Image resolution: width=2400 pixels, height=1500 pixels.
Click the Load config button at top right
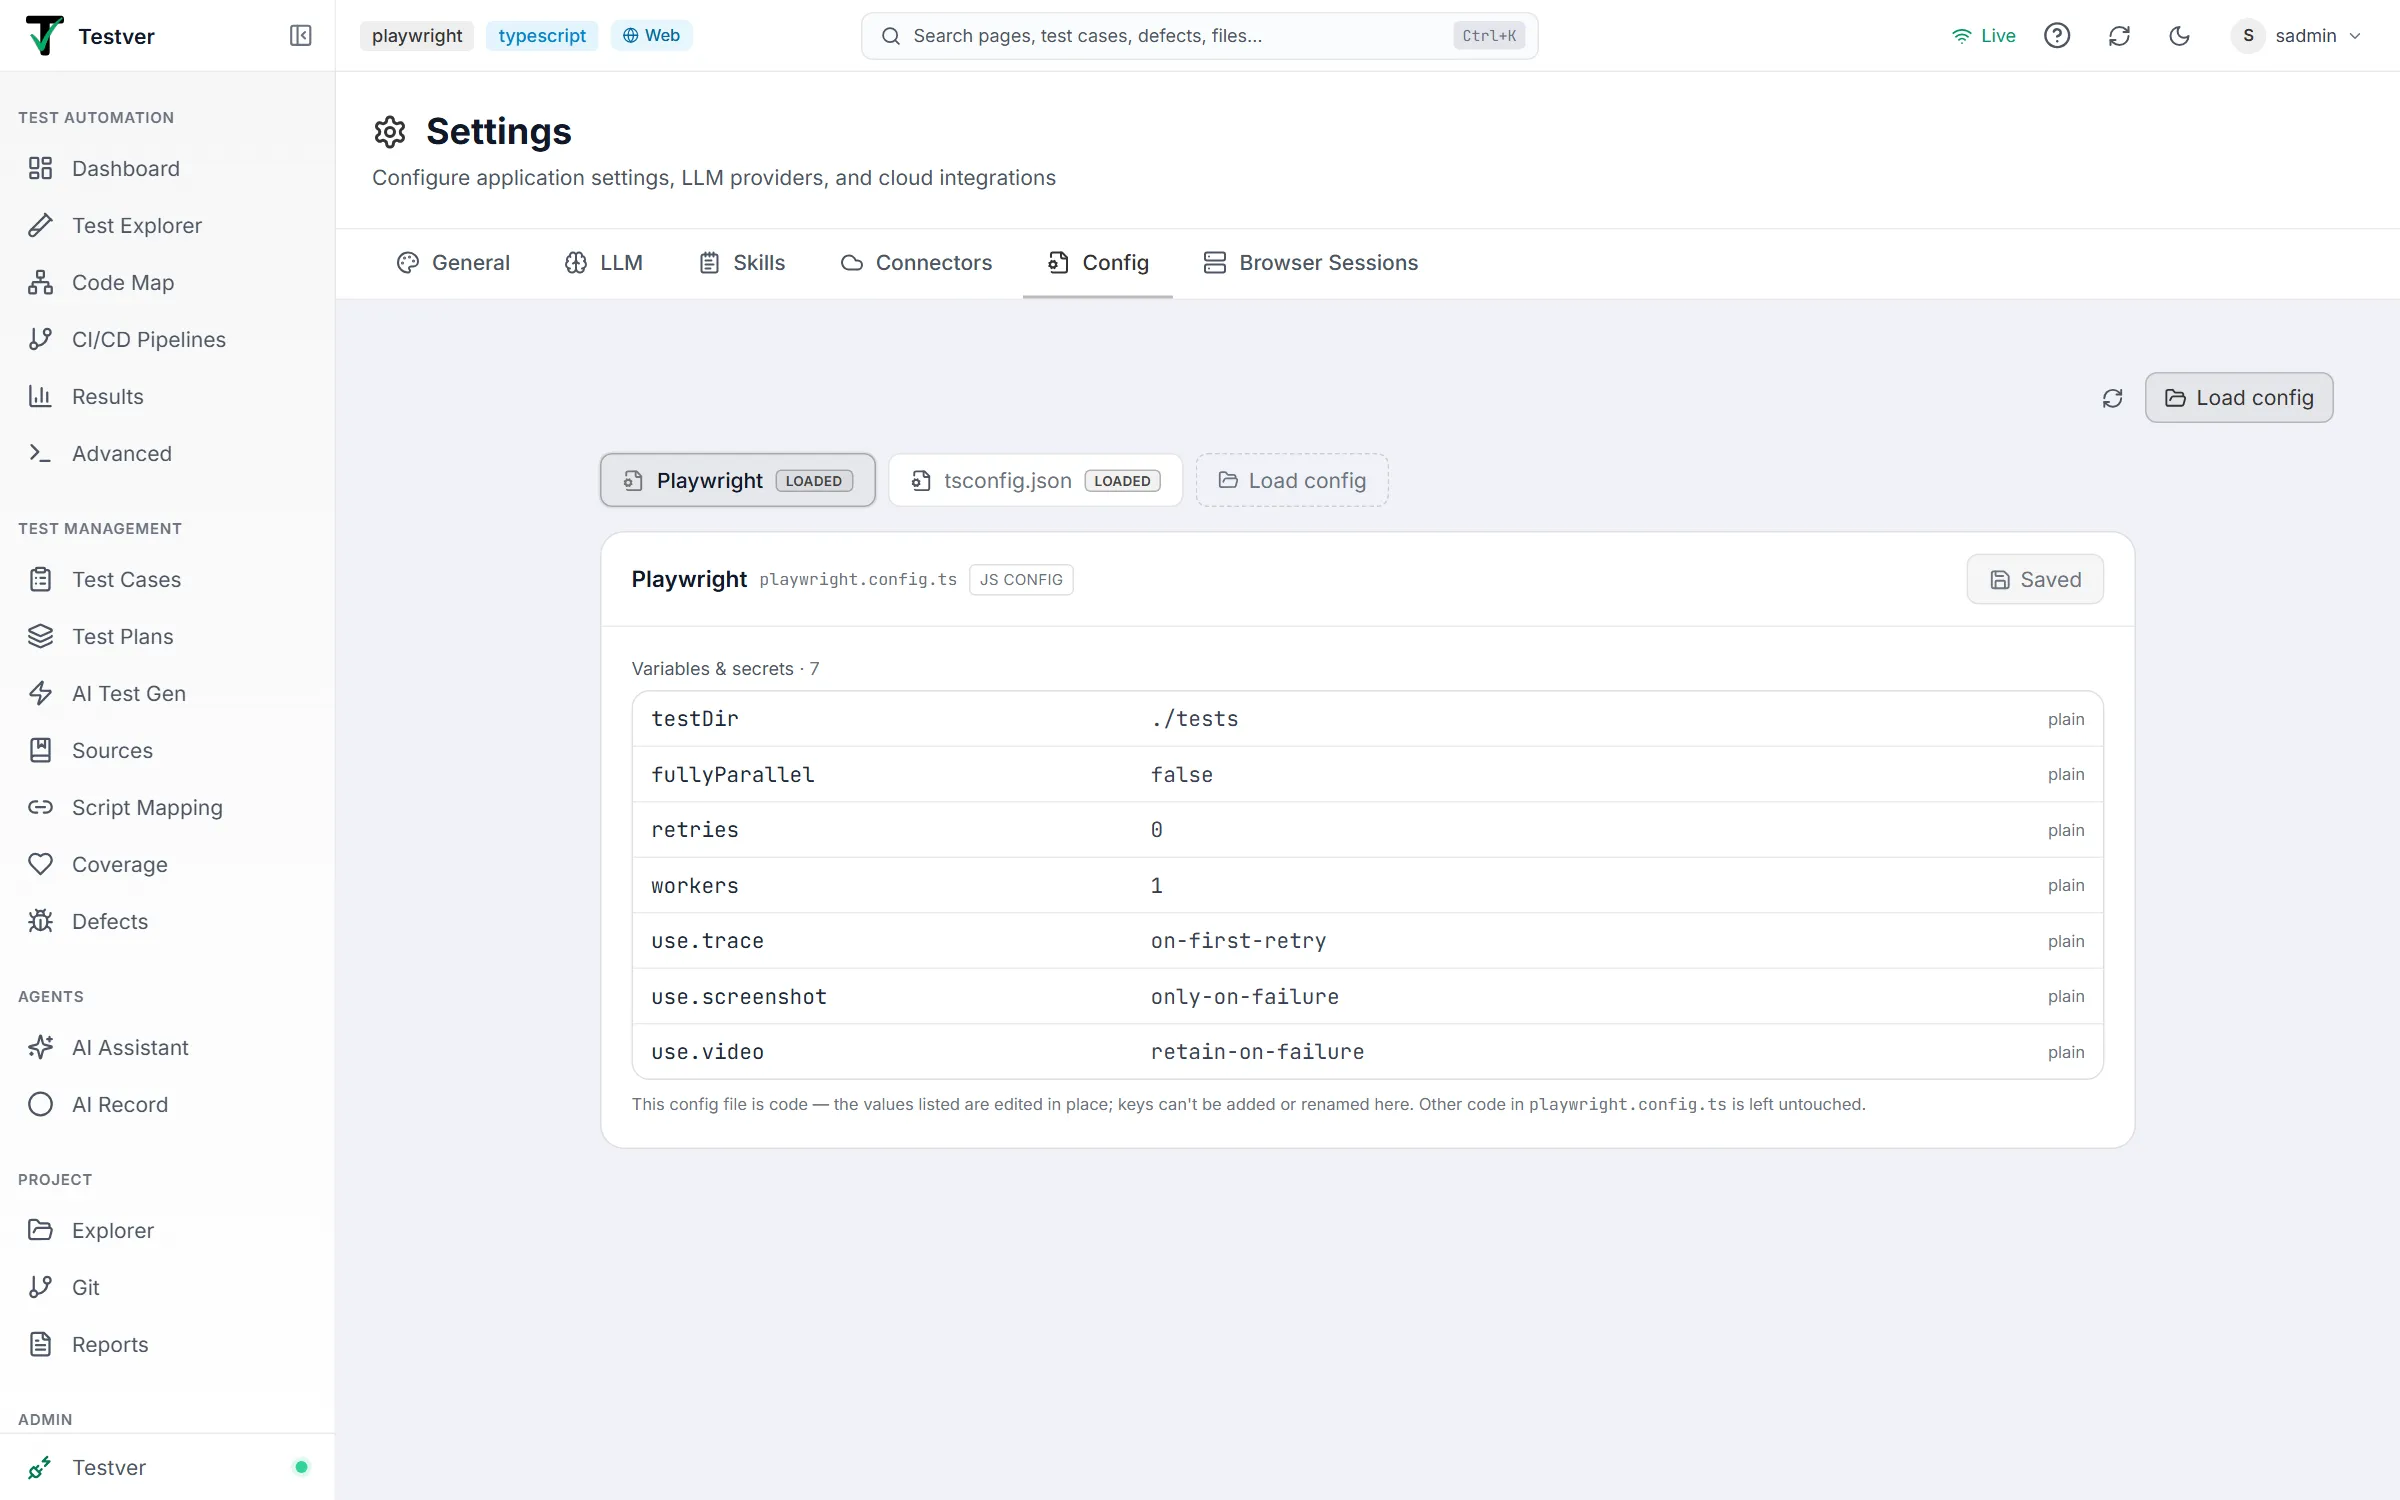pos(2238,398)
